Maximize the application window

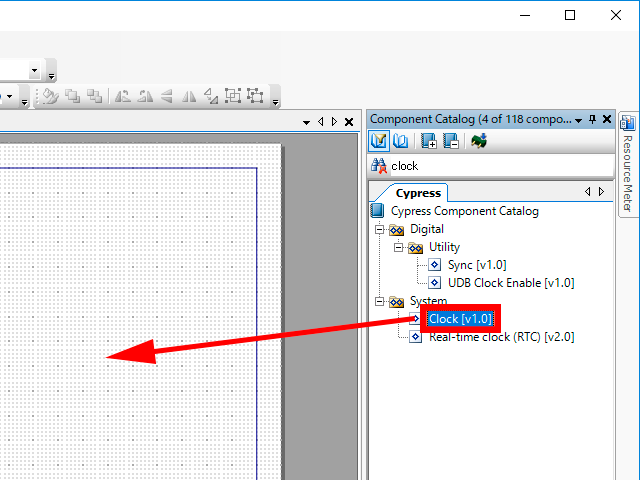(570, 16)
